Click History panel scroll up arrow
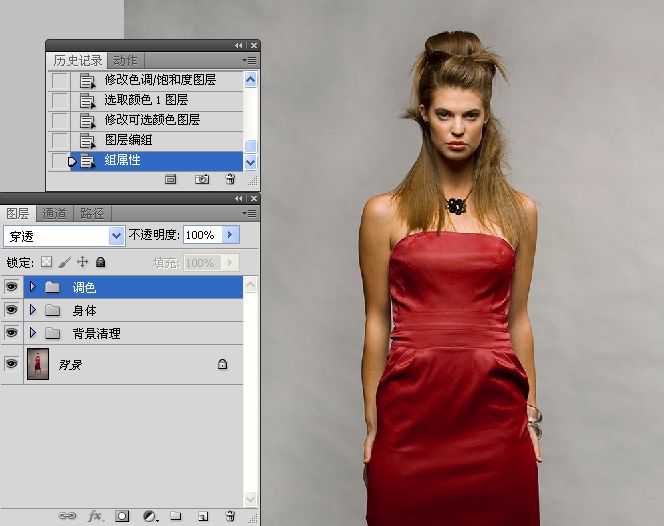The height and width of the screenshot is (526, 664). [x=250, y=80]
